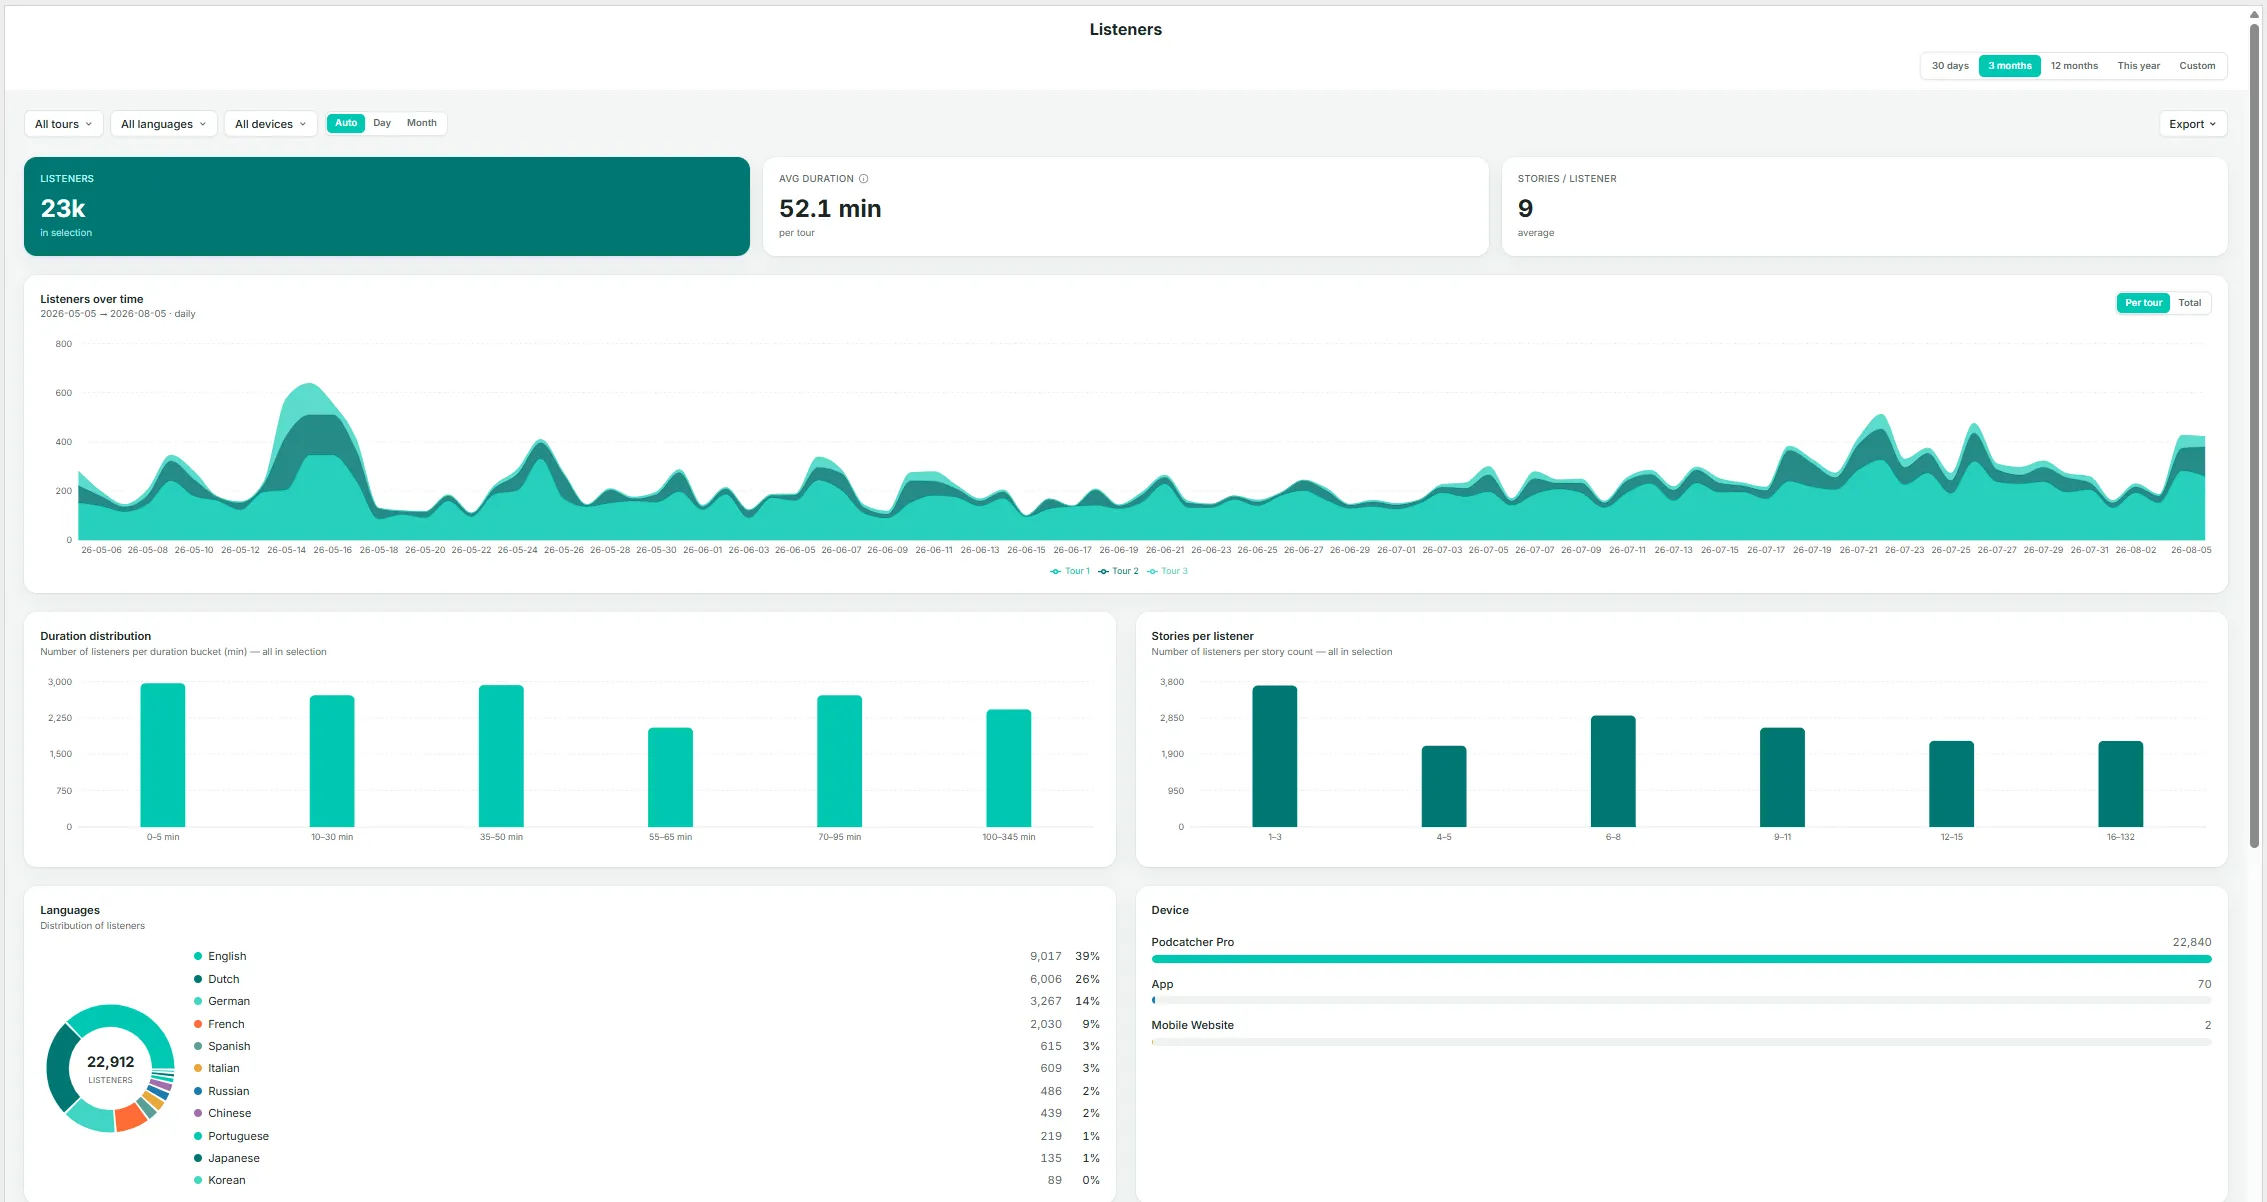The width and height of the screenshot is (2267, 1202).
Task: Click the Listeners over time heading
Action: click(92, 299)
